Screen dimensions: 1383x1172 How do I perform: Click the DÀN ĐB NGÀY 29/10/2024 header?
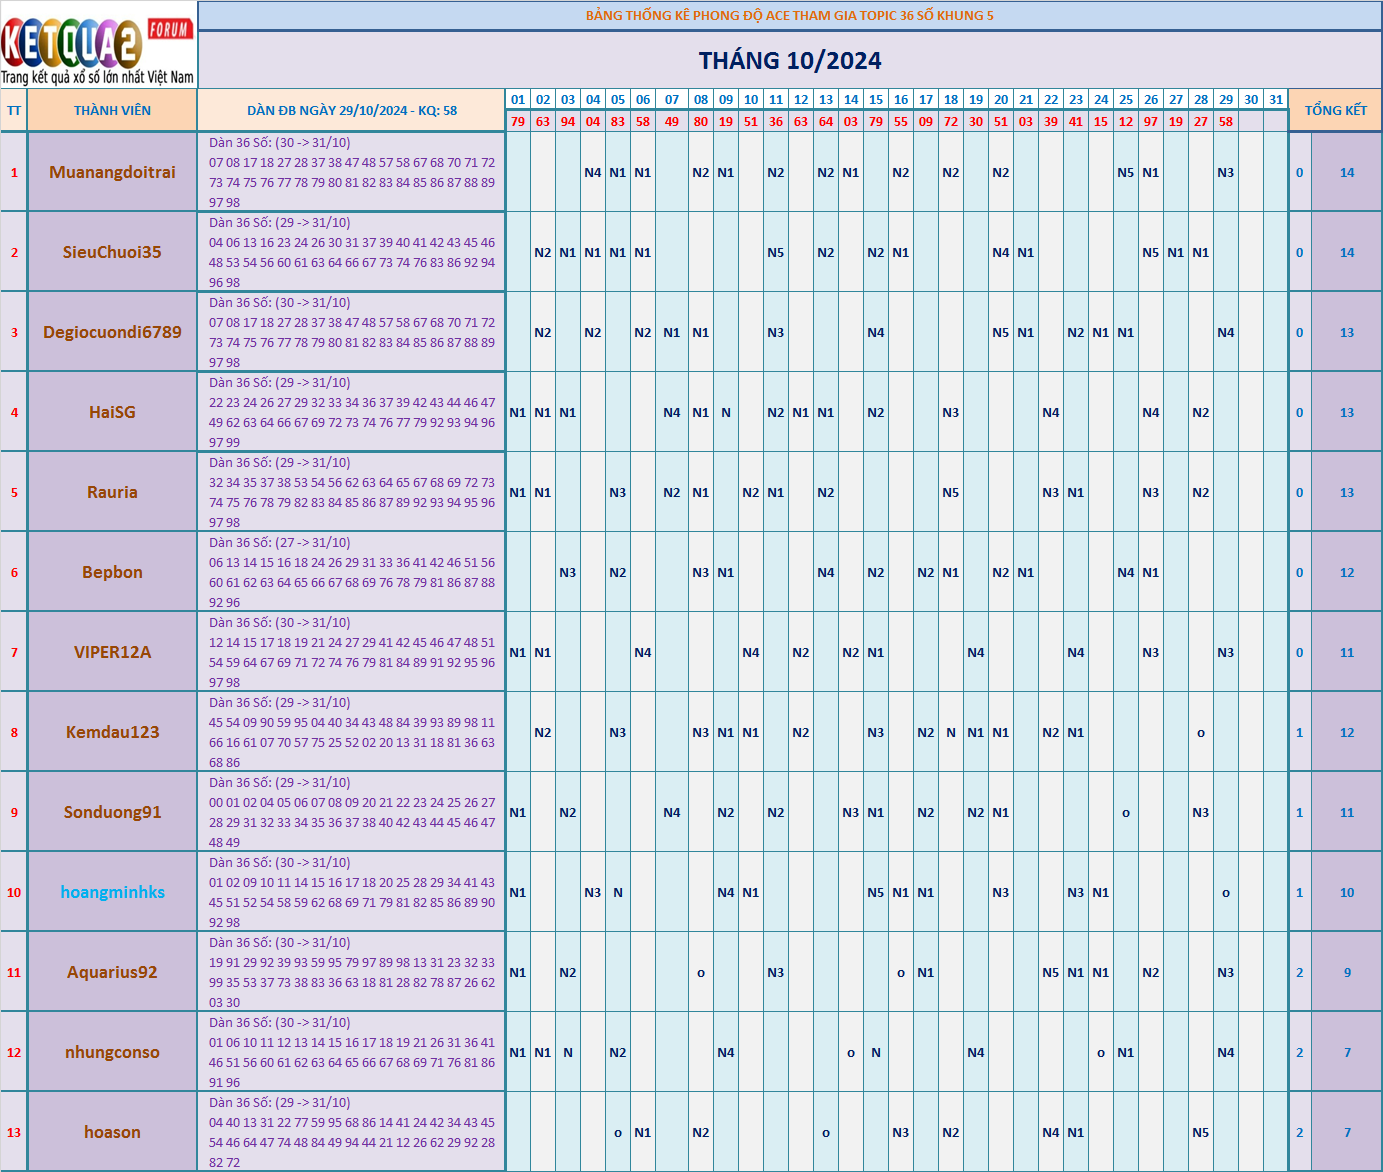point(351,111)
